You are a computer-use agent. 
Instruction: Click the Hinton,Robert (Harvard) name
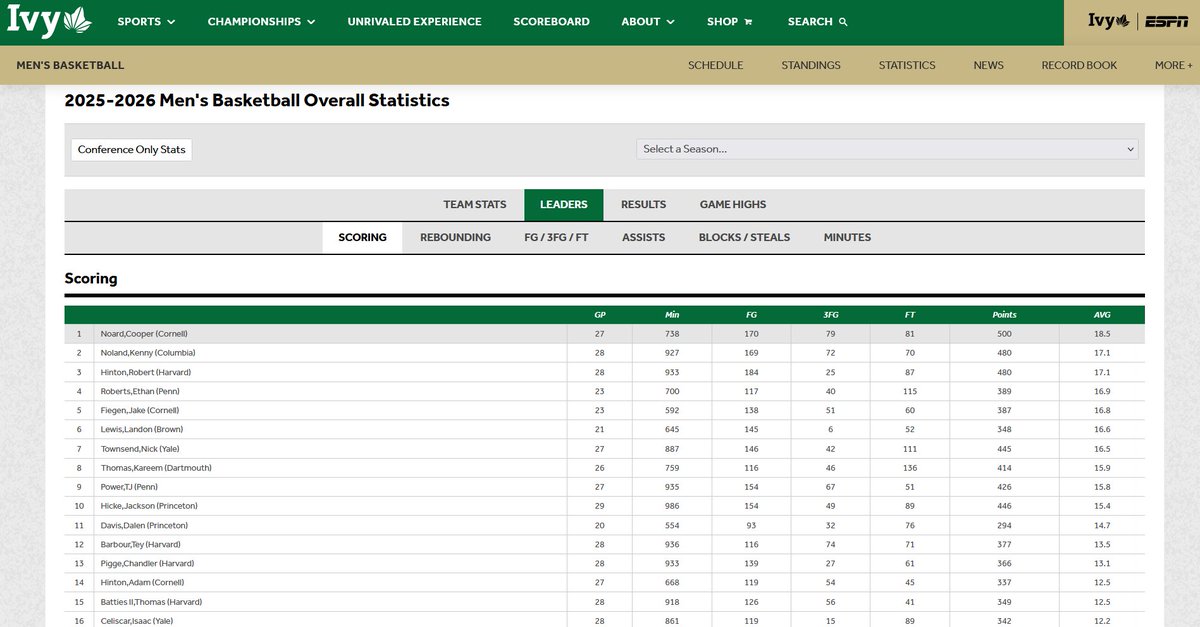pos(145,372)
